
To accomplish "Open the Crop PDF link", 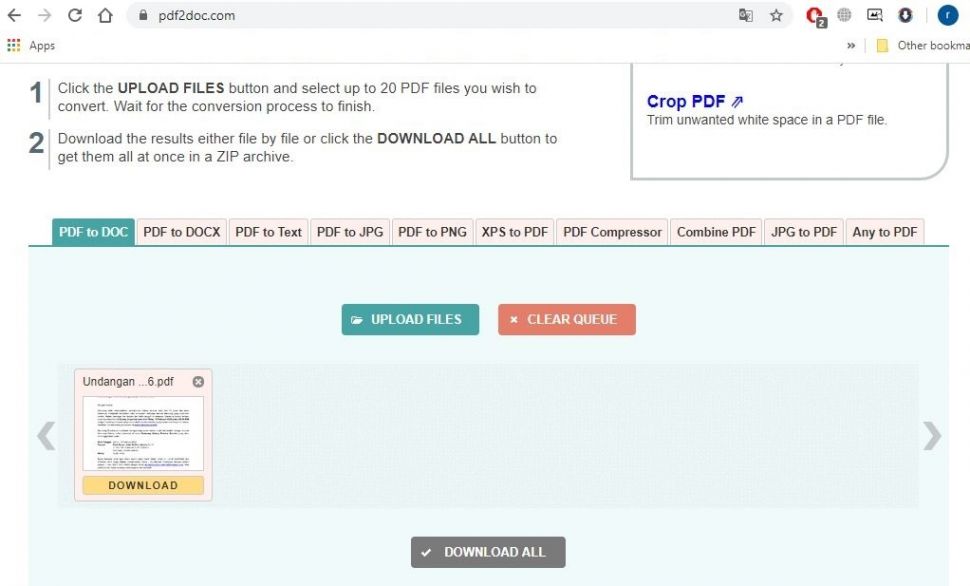I will click(x=695, y=101).
